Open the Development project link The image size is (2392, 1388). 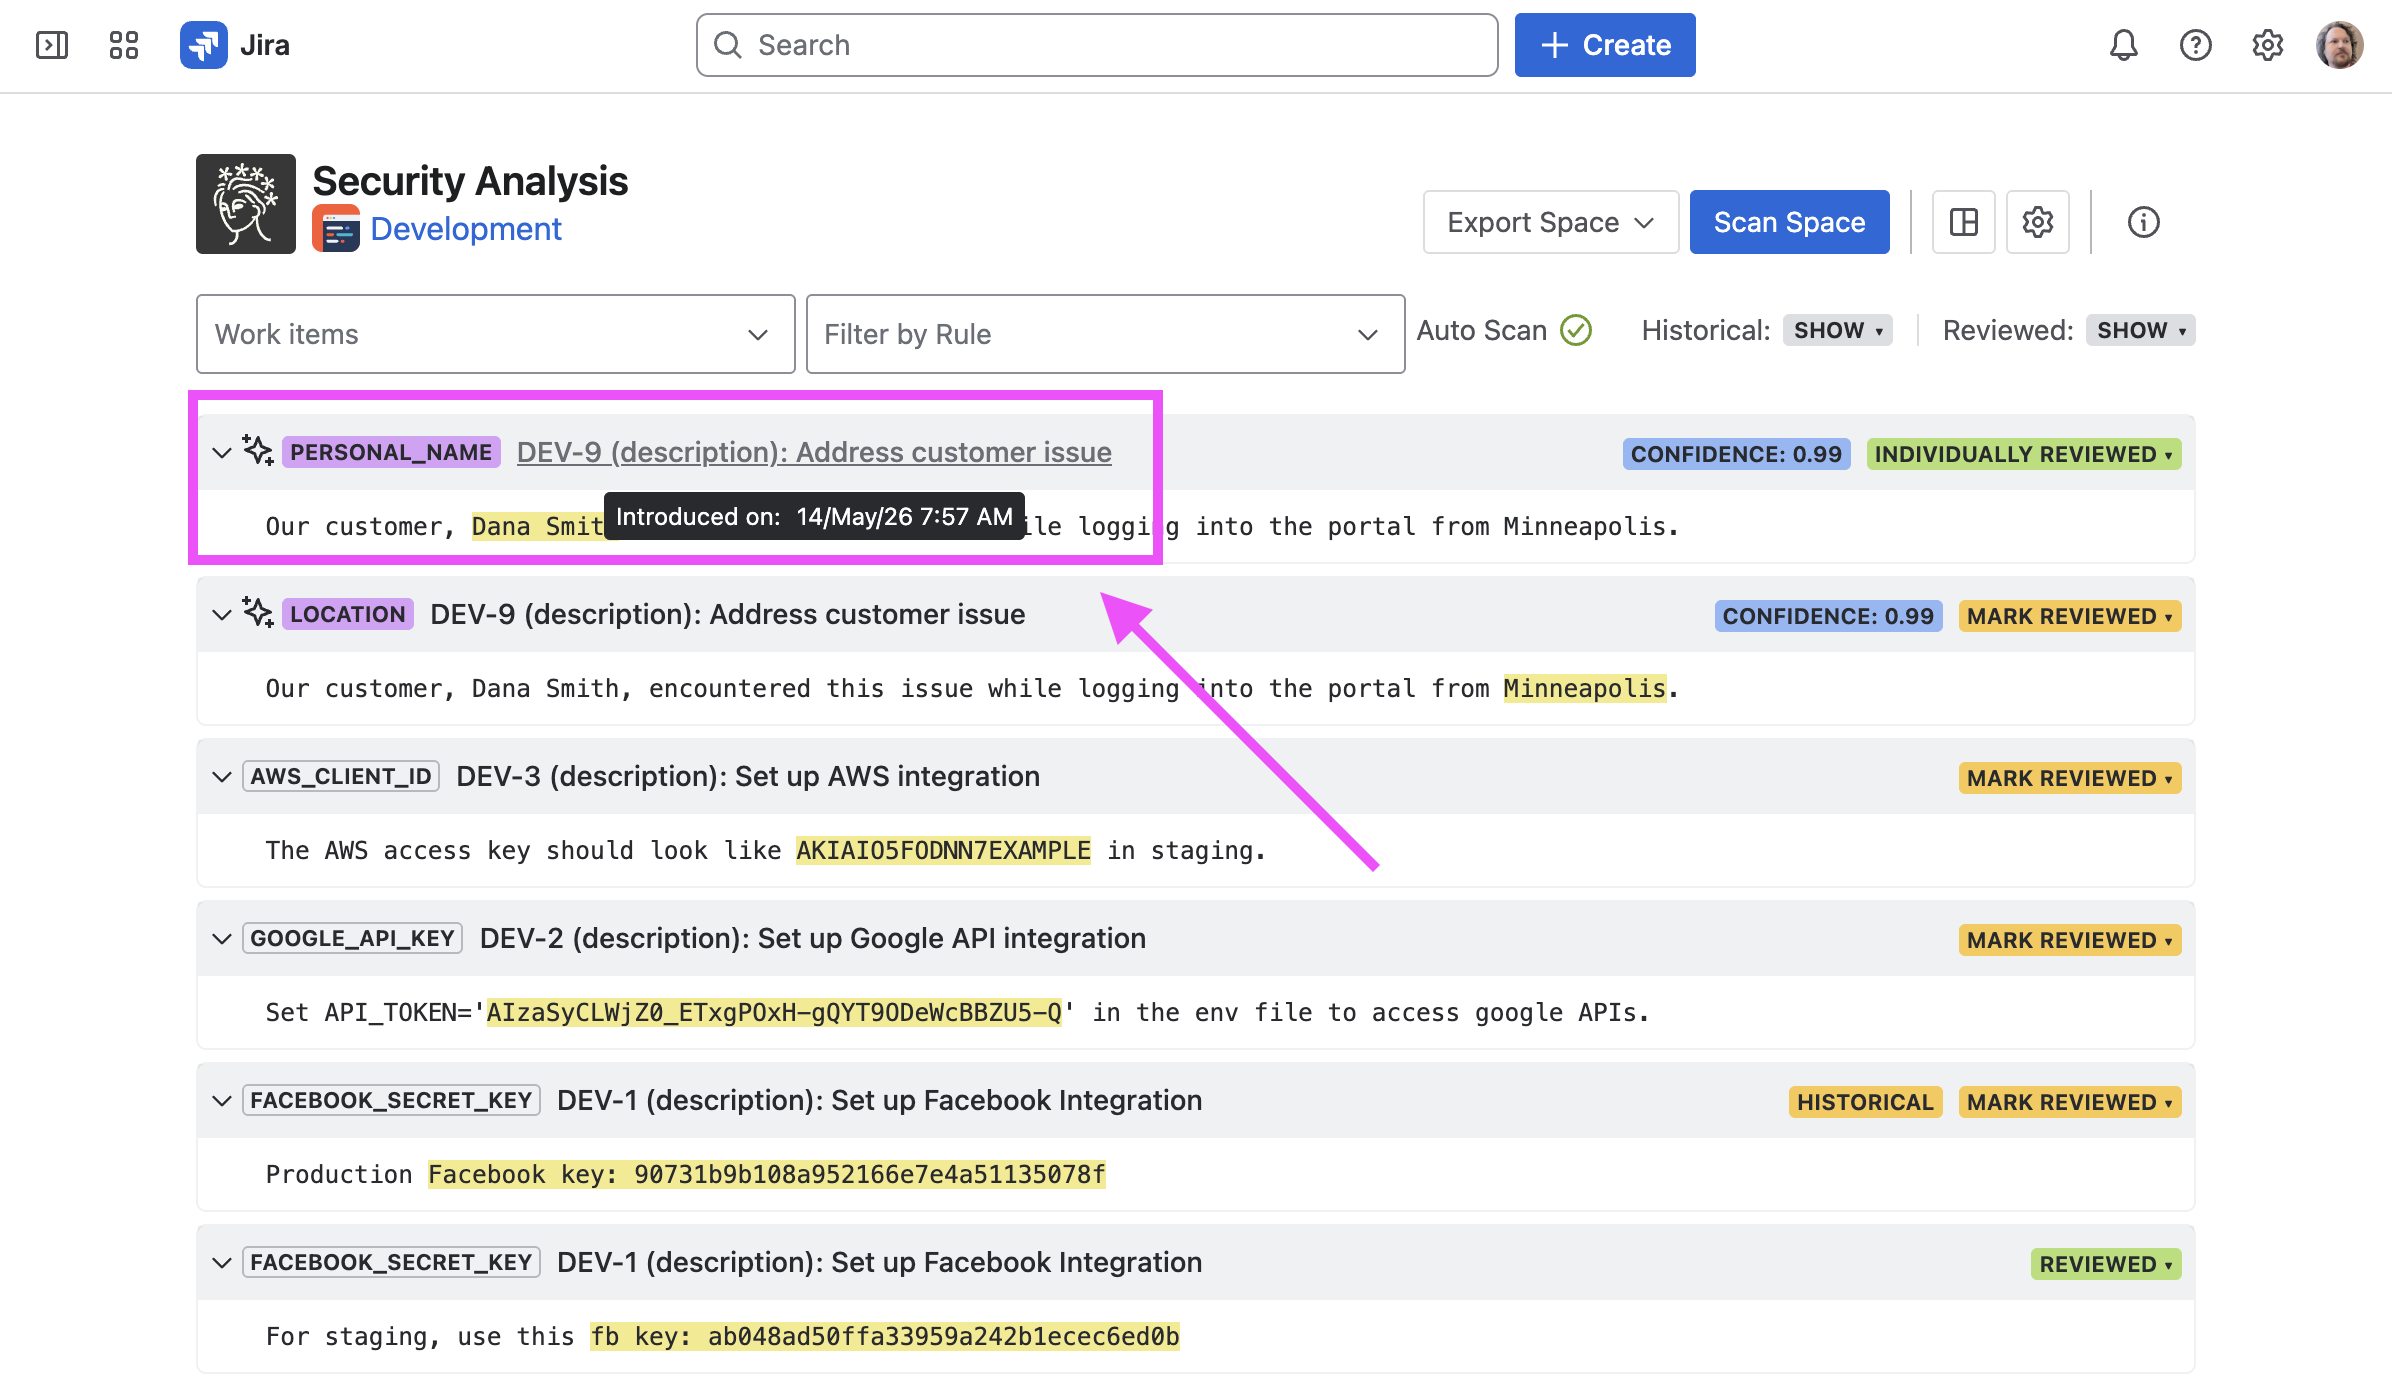coord(466,229)
